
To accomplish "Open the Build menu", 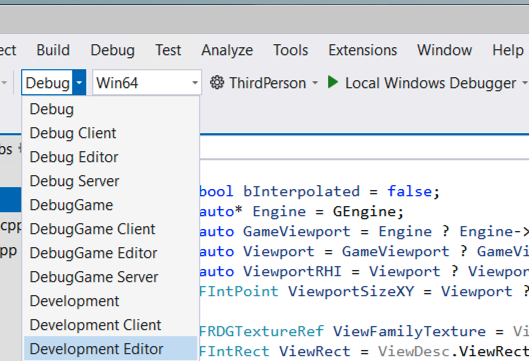I will click(53, 50).
